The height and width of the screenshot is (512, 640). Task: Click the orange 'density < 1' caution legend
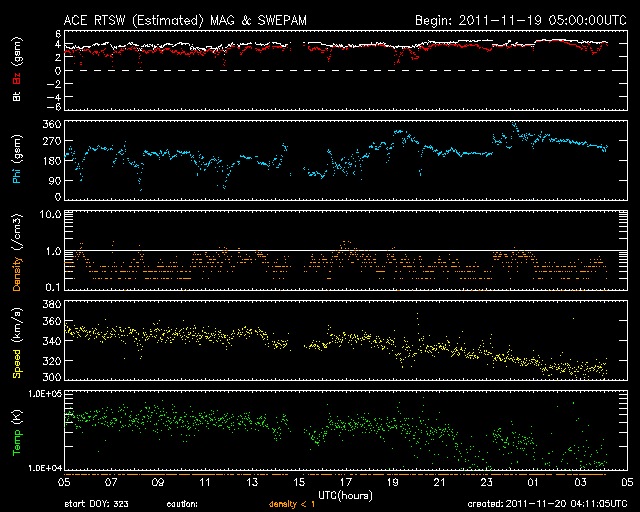292,504
